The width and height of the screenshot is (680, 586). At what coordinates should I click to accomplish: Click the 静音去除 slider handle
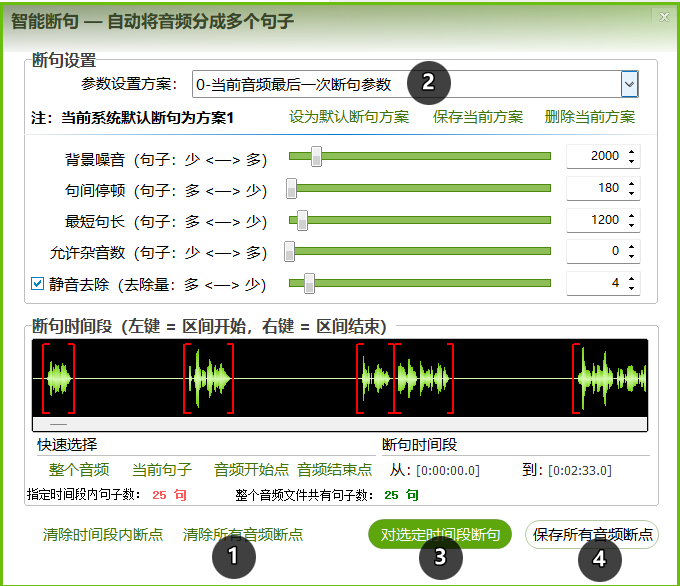(x=309, y=284)
